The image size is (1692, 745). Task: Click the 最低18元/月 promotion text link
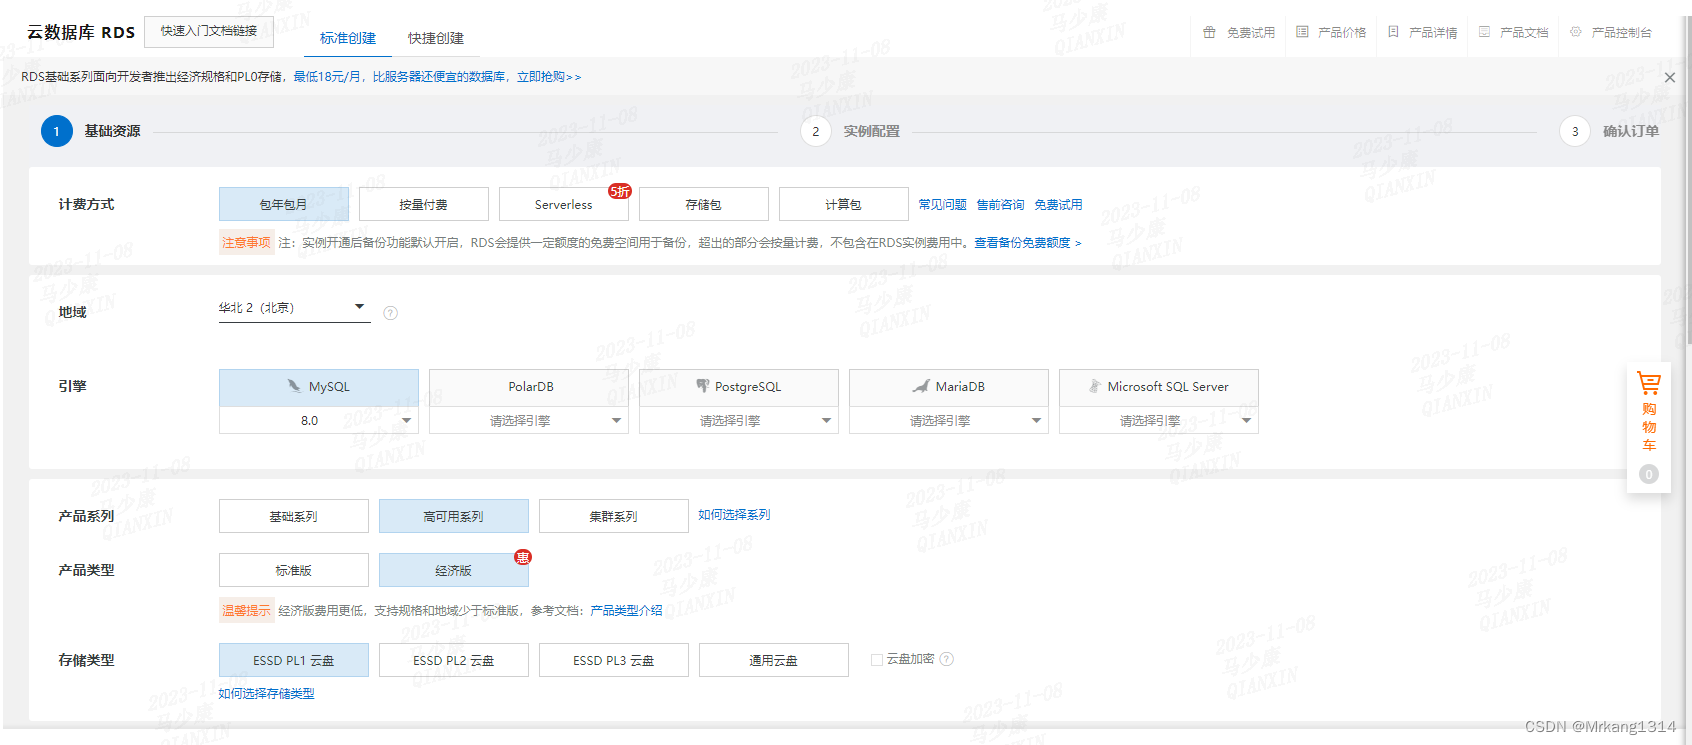327,77
